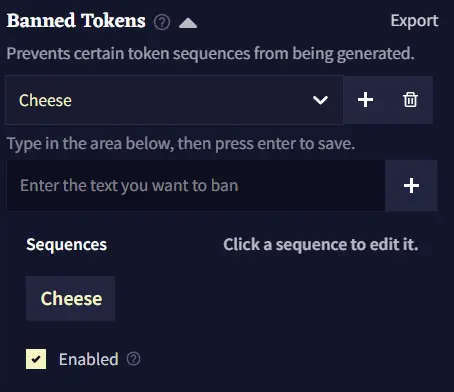Click the checkmark inside the Enabled box
This screenshot has height=392, width=454.
[36, 359]
